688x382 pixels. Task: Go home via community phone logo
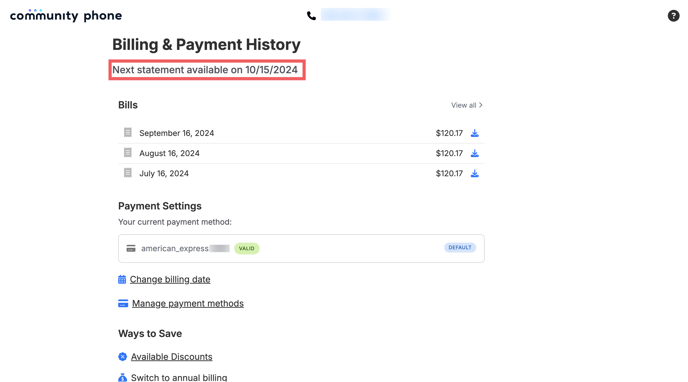click(66, 16)
